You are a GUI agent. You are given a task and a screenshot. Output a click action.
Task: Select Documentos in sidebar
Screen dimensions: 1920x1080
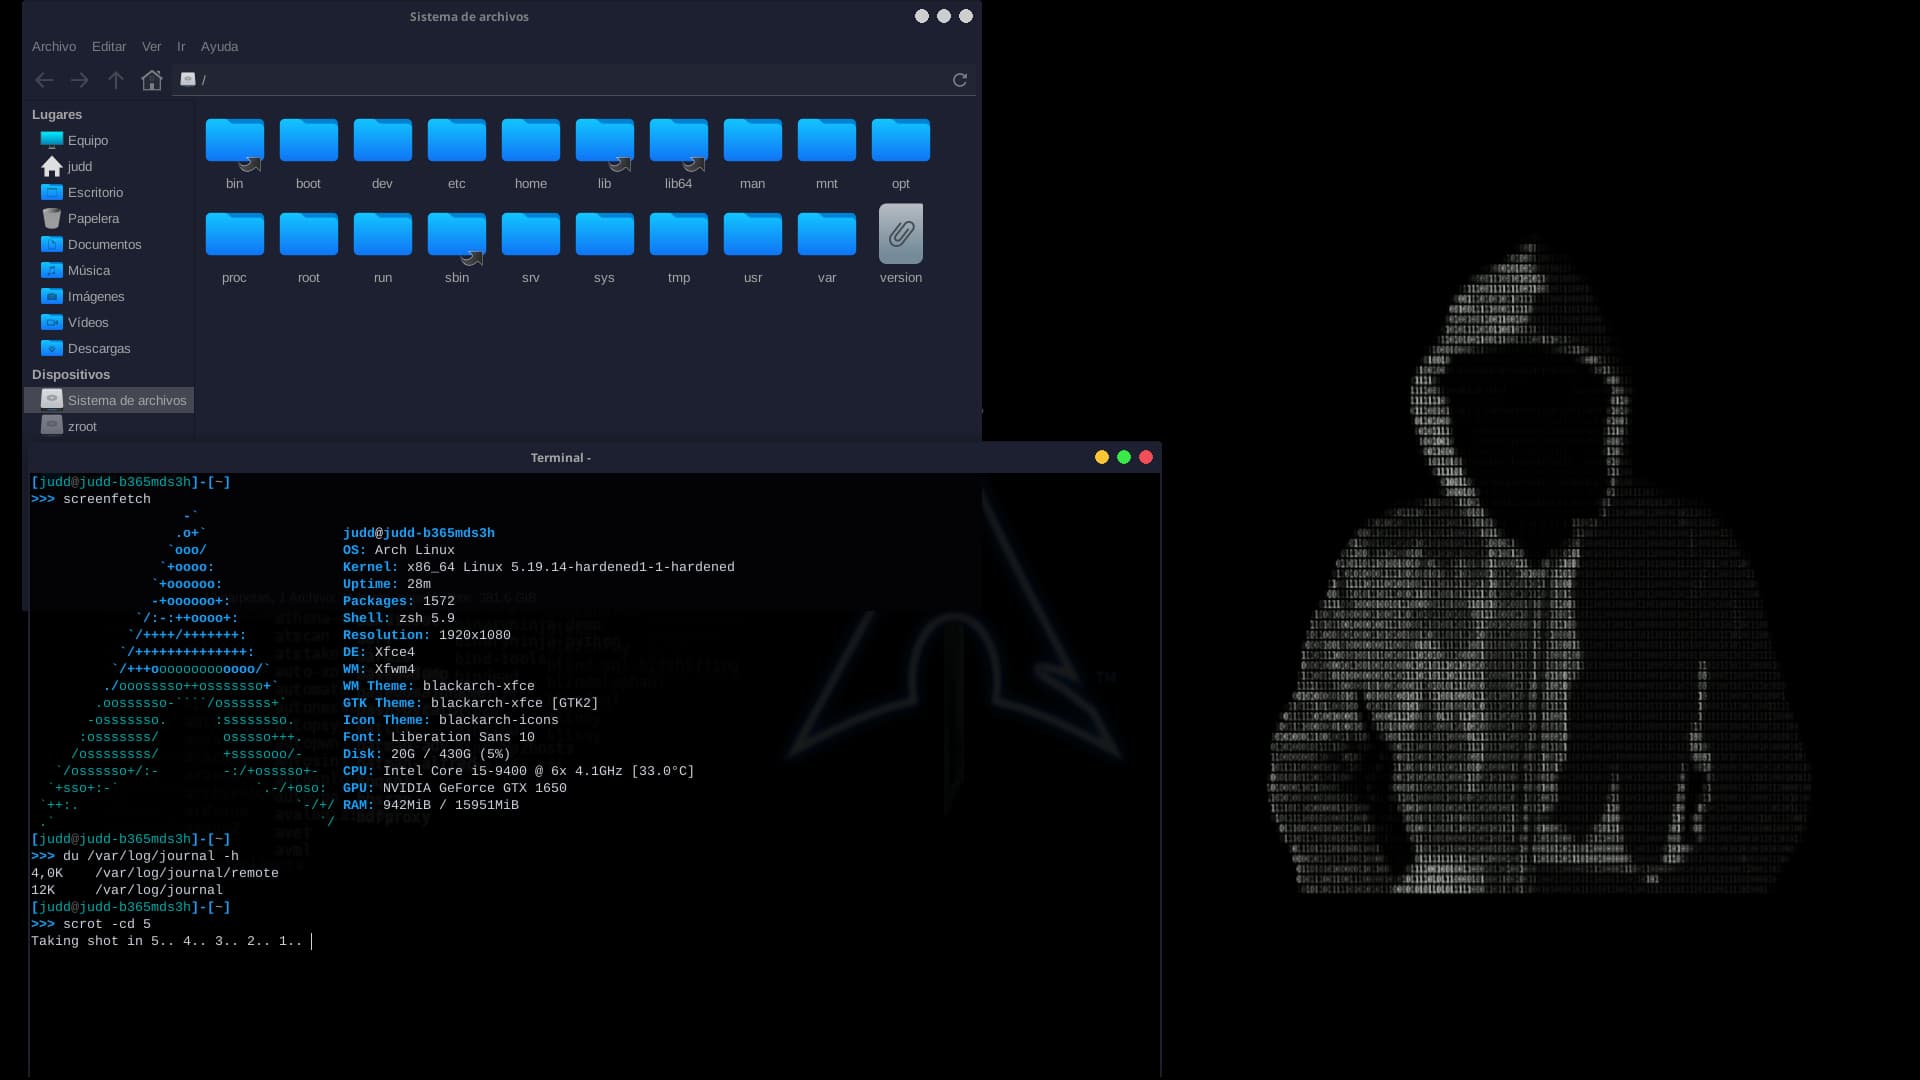109,245
